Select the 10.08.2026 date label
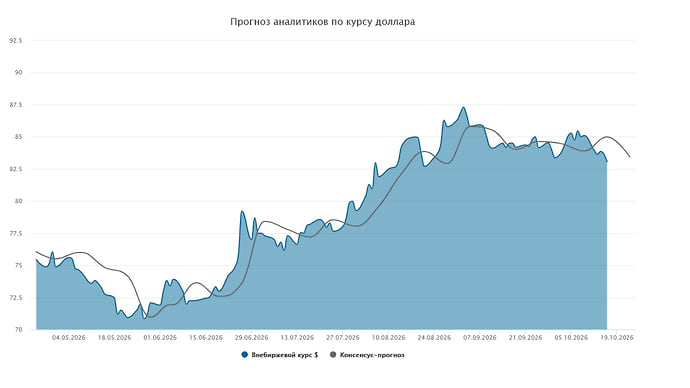The image size is (690, 388). (389, 338)
